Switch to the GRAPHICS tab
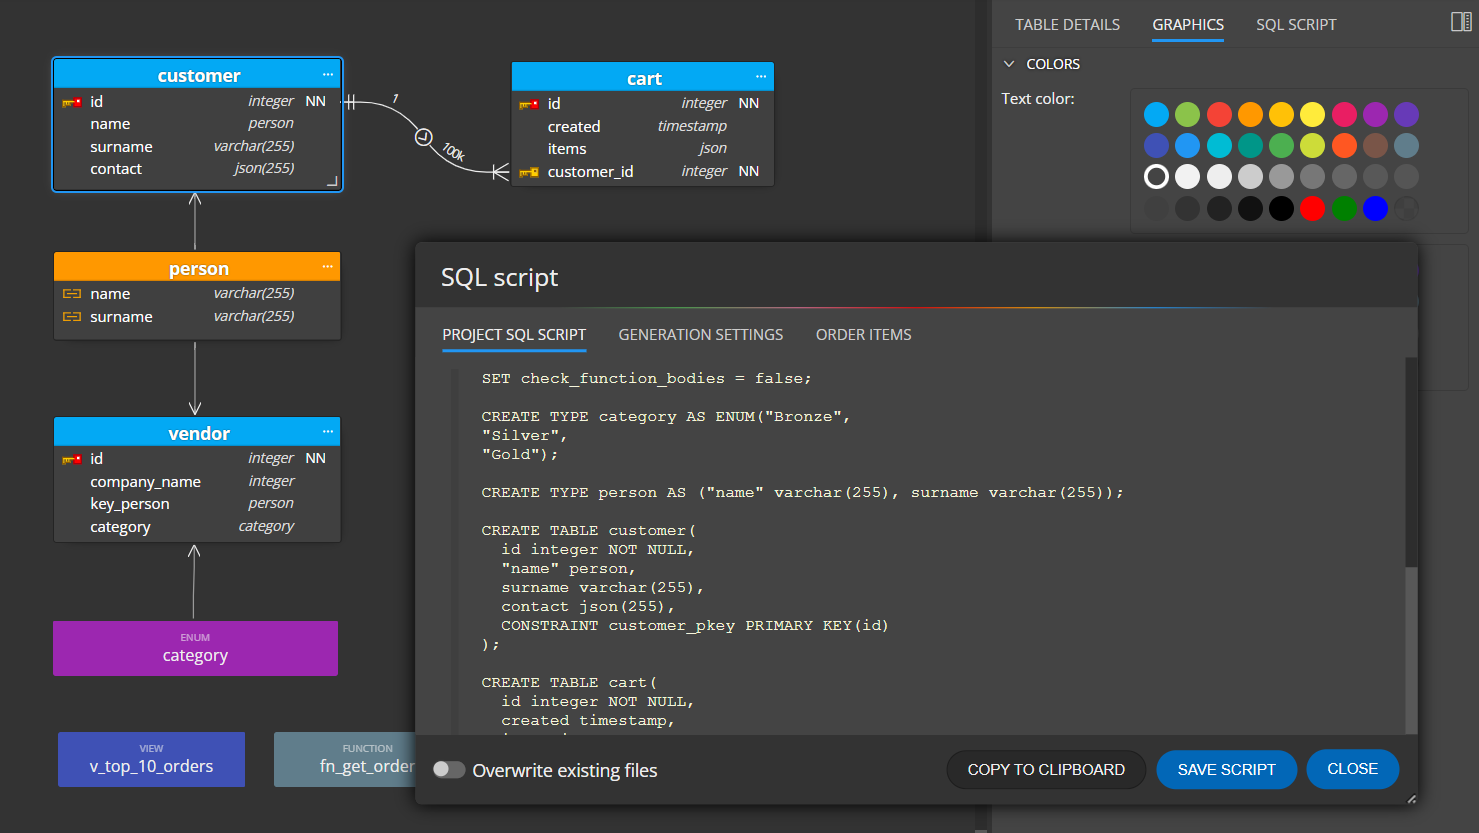The width and height of the screenshot is (1479, 833). (1188, 24)
